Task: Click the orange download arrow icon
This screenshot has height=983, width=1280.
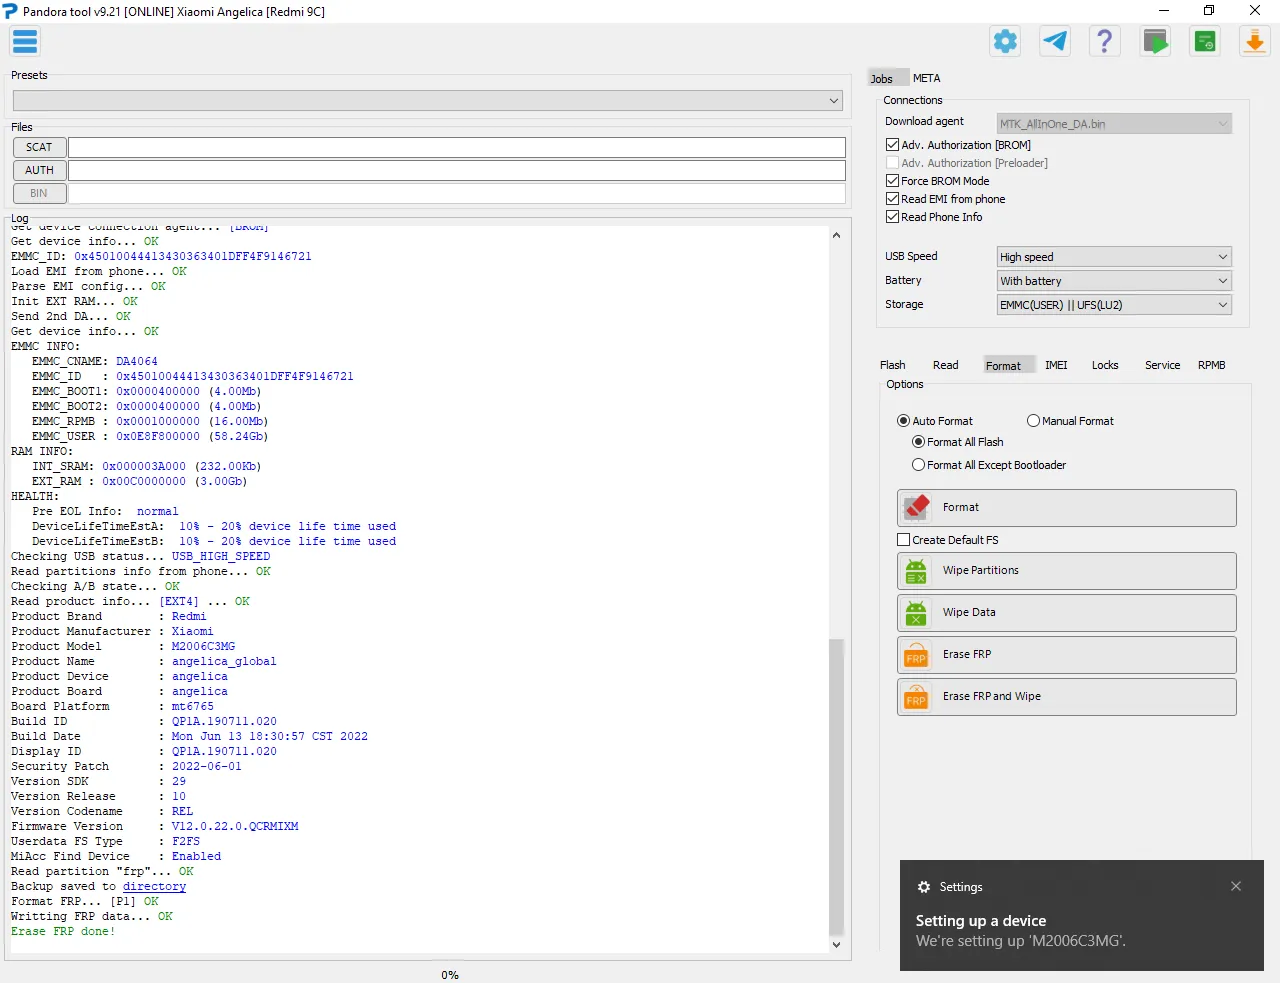Action: pyautogui.click(x=1254, y=42)
